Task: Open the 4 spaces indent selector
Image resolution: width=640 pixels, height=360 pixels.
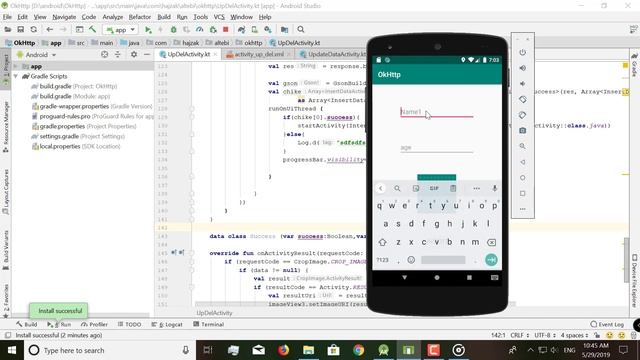Action: click(x=574, y=335)
